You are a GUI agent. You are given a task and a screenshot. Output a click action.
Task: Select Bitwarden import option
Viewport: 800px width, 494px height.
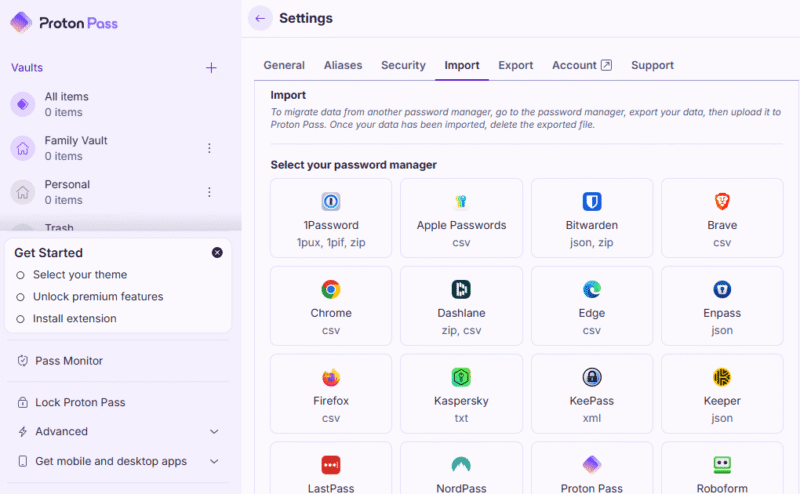point(592,218)
